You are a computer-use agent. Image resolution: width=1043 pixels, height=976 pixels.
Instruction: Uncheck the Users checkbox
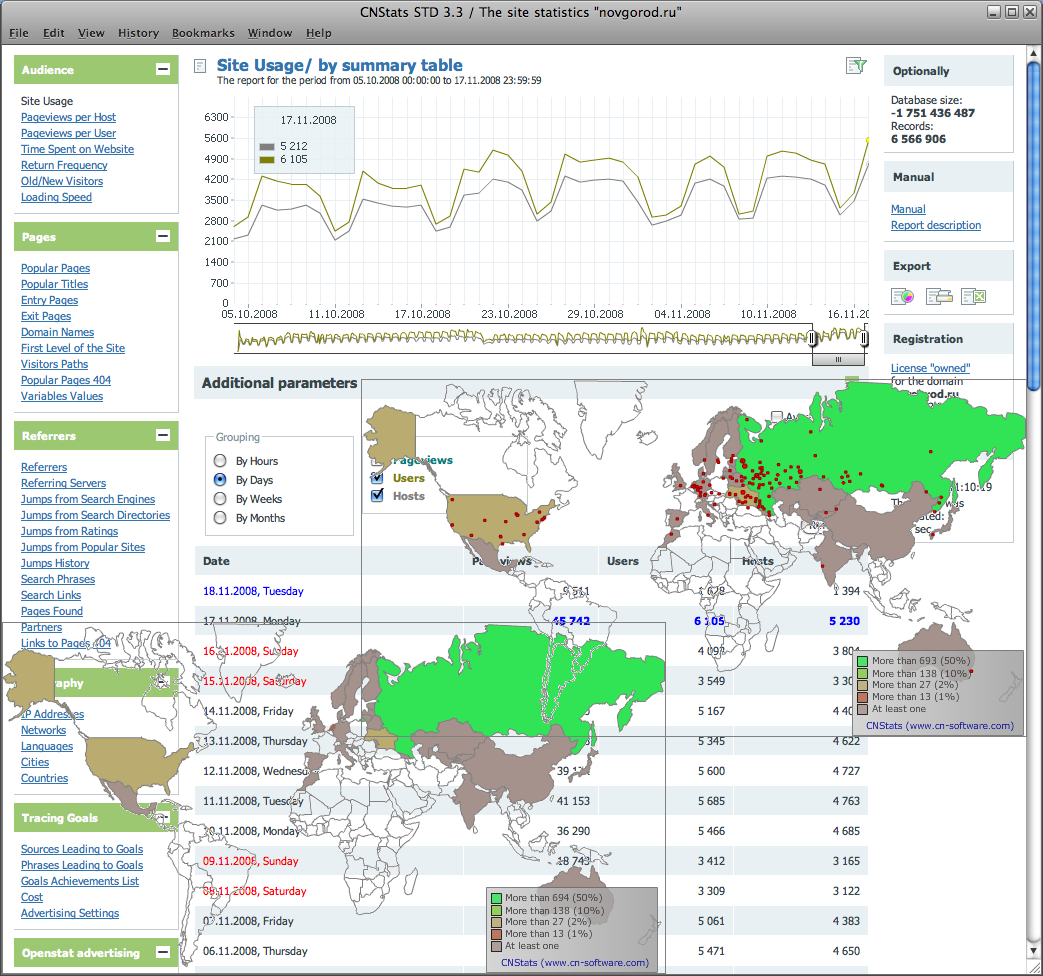(378, 478)
